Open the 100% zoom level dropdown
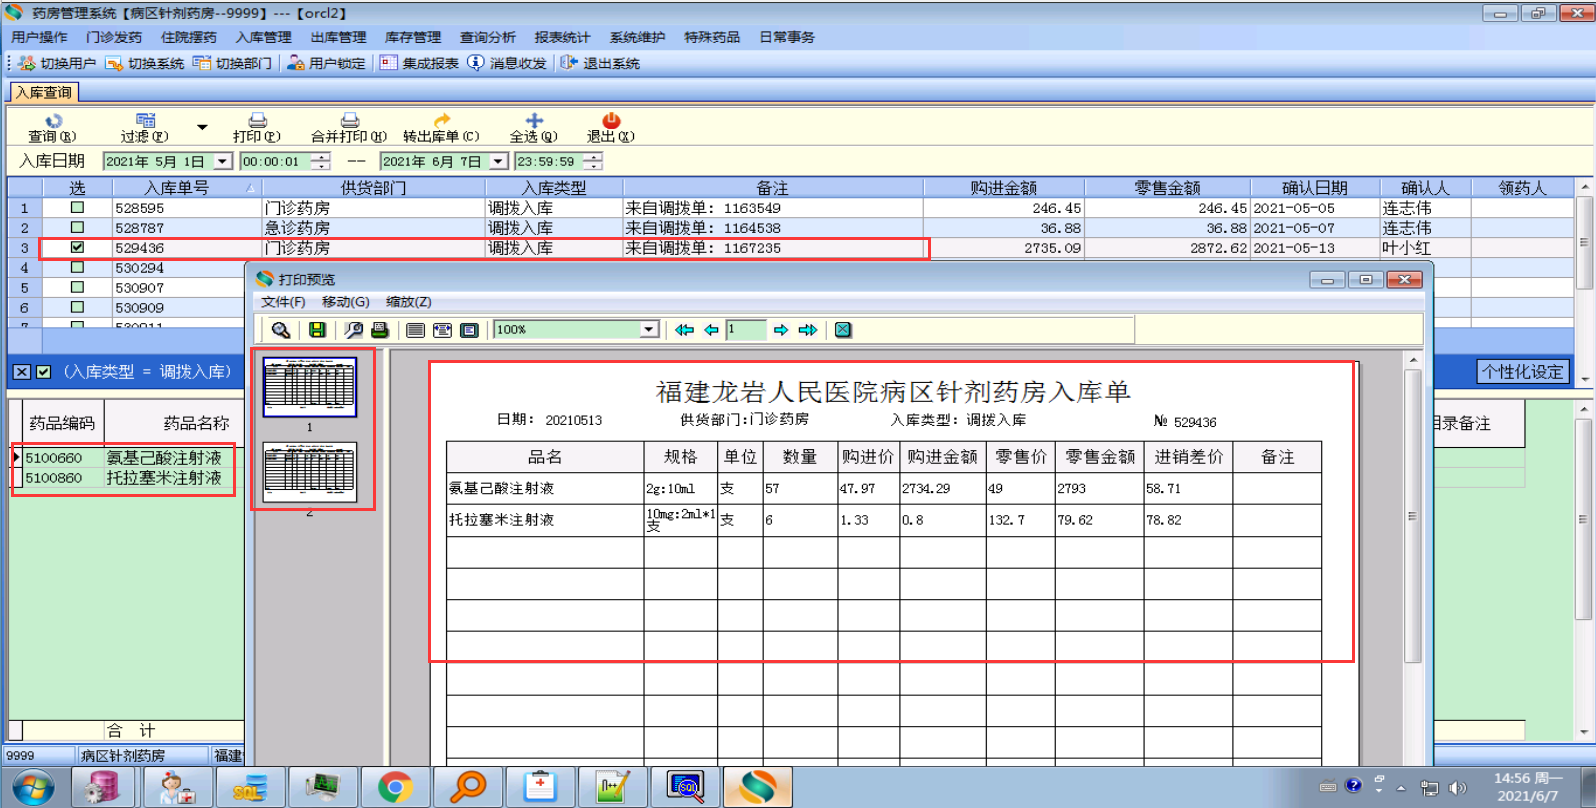 pos(649,330)
